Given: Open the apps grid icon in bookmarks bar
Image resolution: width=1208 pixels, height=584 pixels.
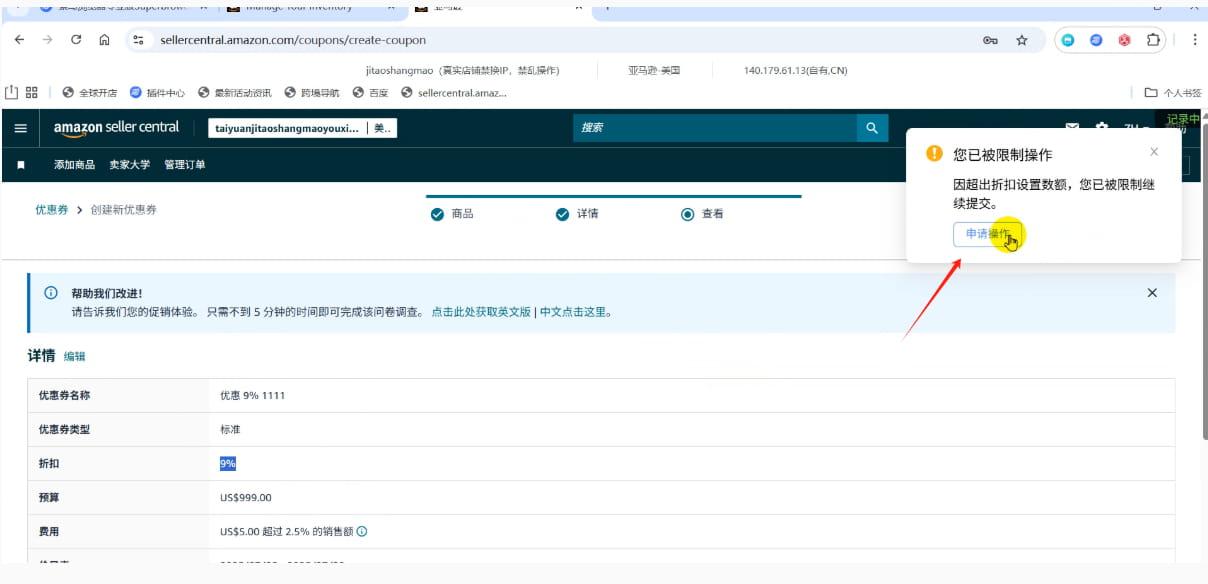Looking at the screenshot, I should 32,92.
